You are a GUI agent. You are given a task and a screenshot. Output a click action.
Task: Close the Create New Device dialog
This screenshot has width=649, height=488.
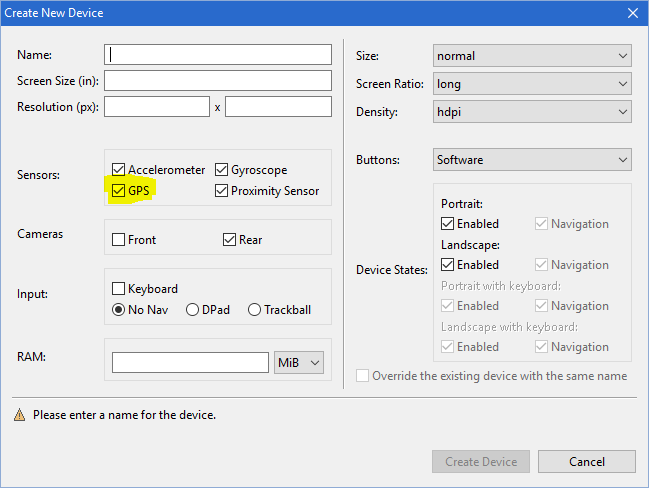click(x=632, y=13)
